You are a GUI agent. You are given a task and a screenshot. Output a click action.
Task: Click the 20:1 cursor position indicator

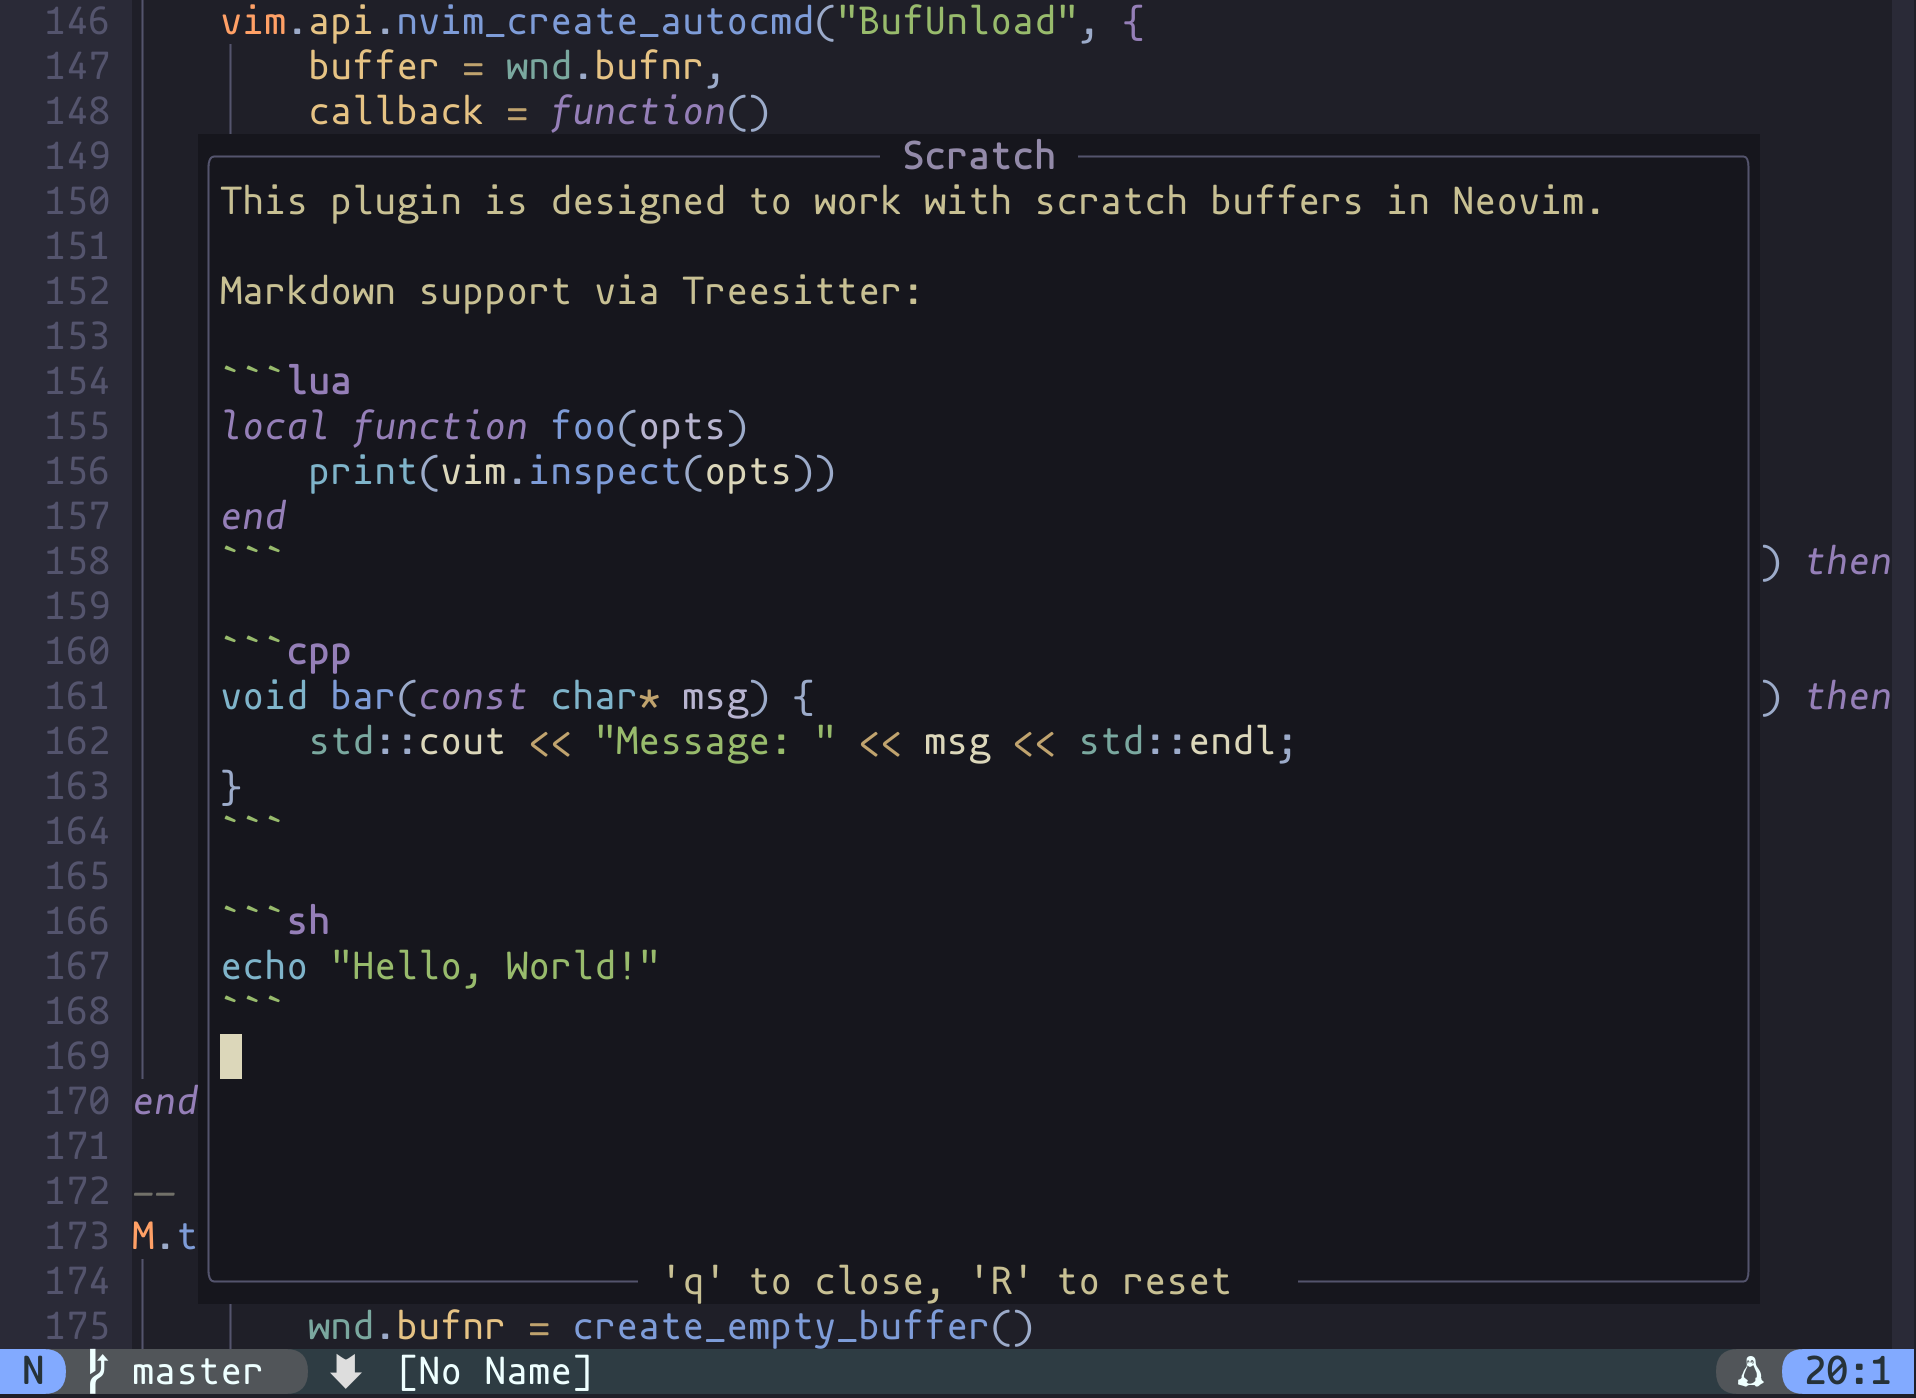click(1847, 1371)
